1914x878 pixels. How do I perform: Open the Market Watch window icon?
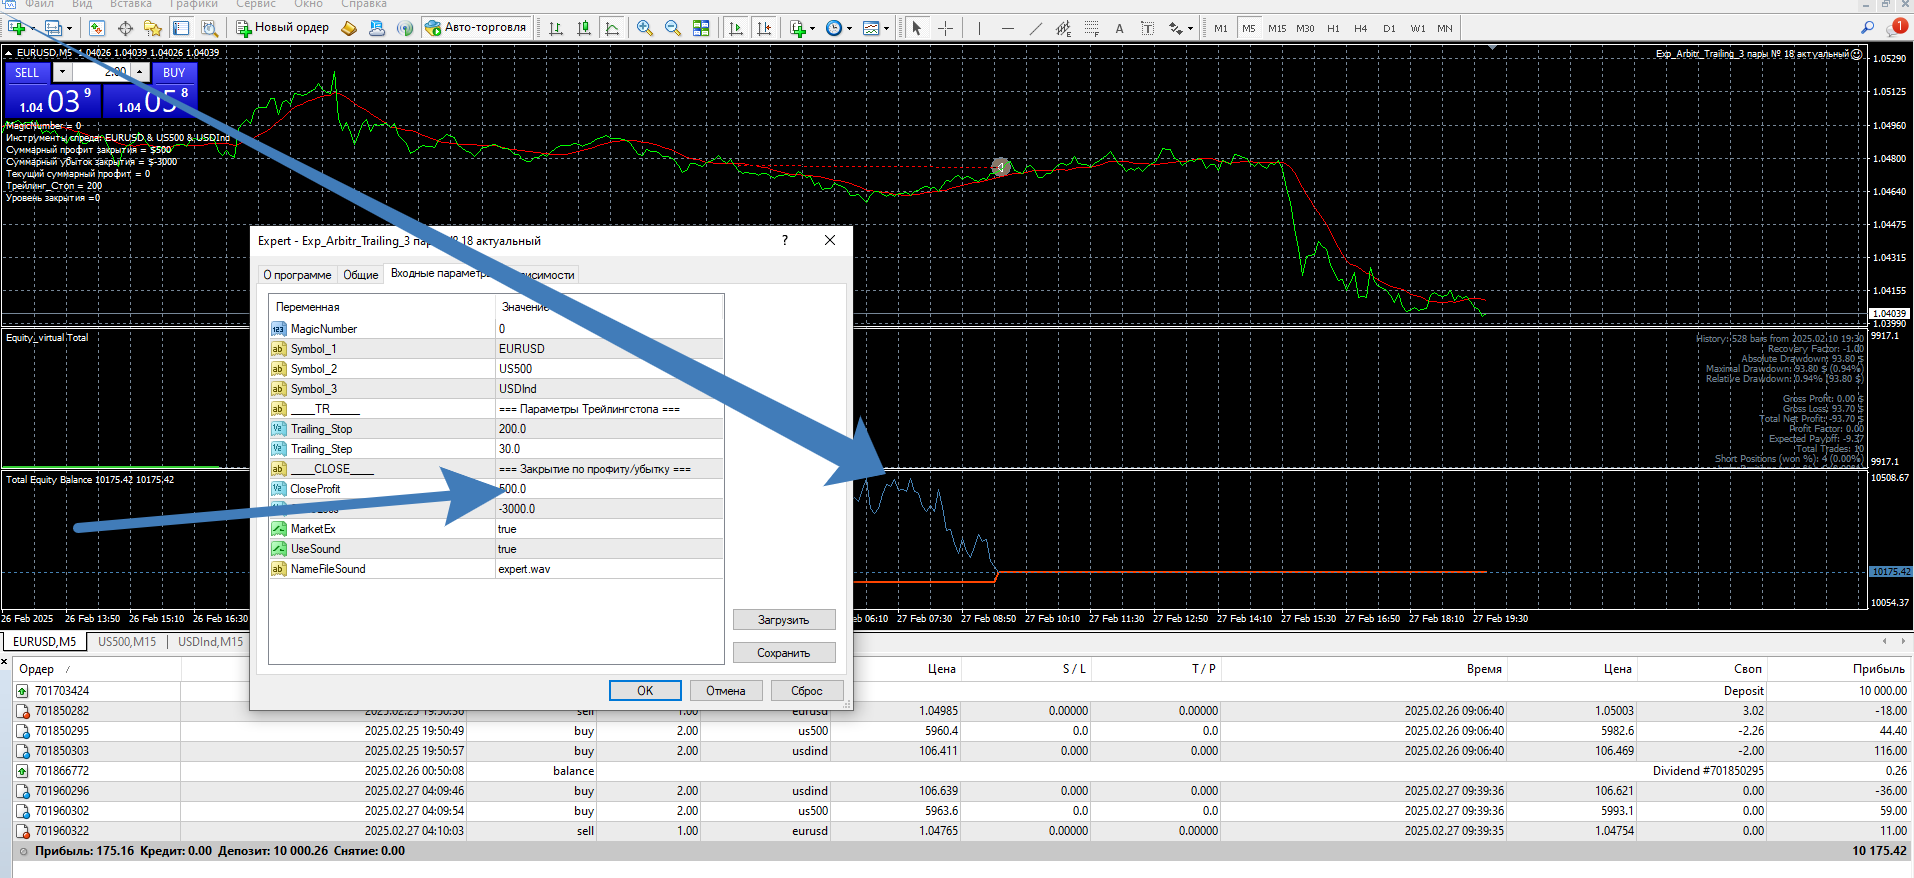coord(97,28)
